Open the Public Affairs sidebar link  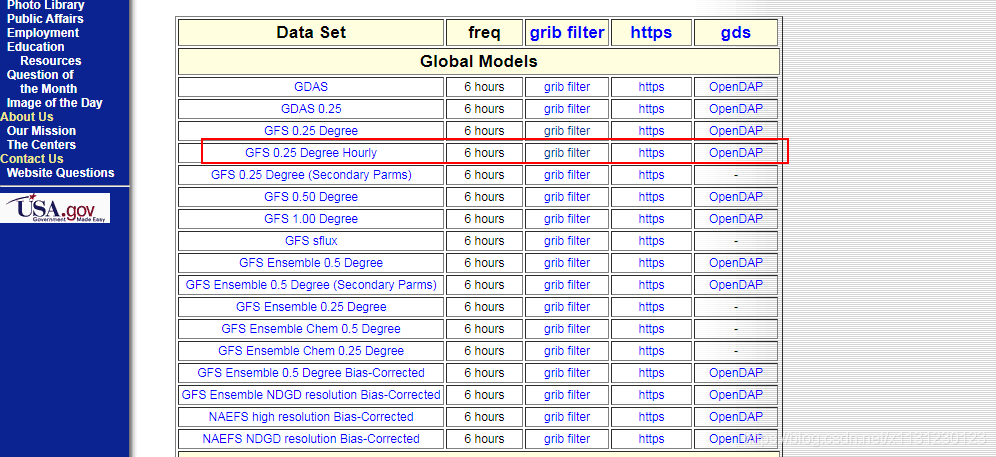tap(45, 19)
